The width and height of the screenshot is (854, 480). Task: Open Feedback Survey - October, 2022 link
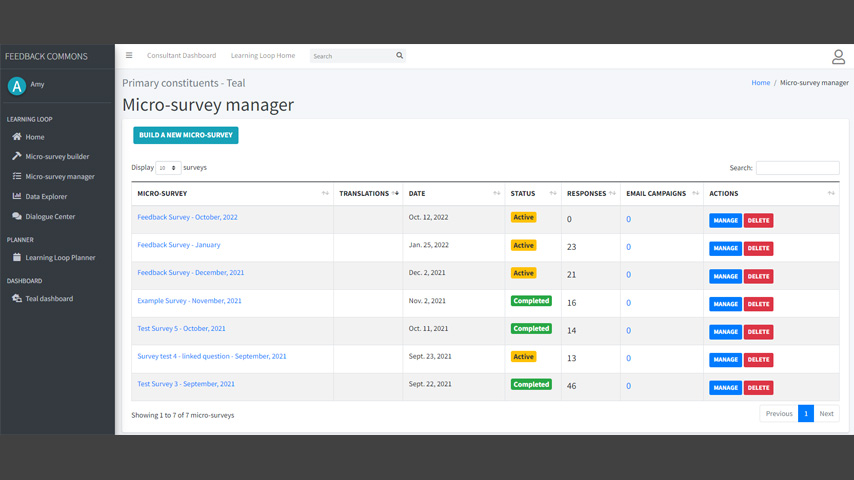click(187, 217)
